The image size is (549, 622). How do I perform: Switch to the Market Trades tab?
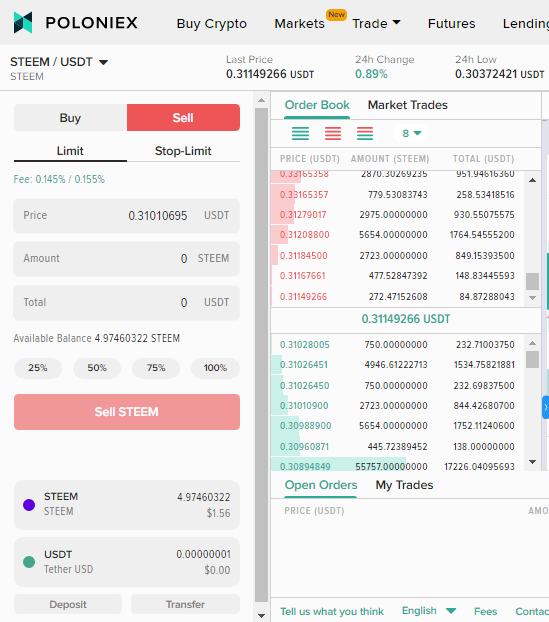(407, 105)
